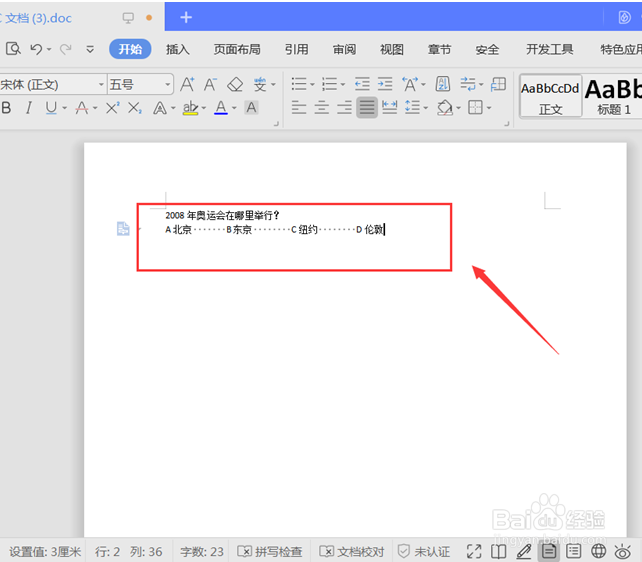Apply bulleted list

299,84
